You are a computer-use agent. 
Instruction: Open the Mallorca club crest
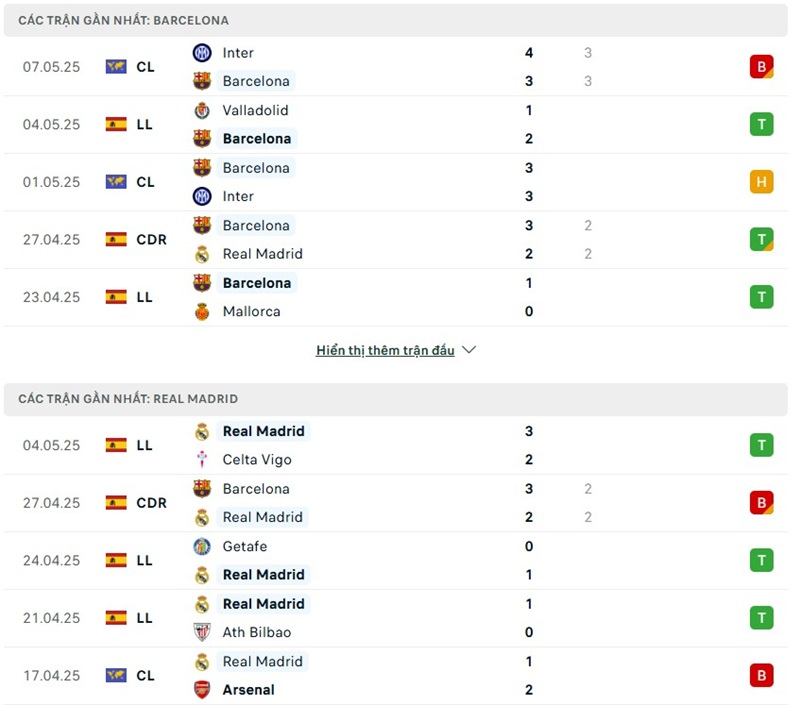tap(202, 311)
